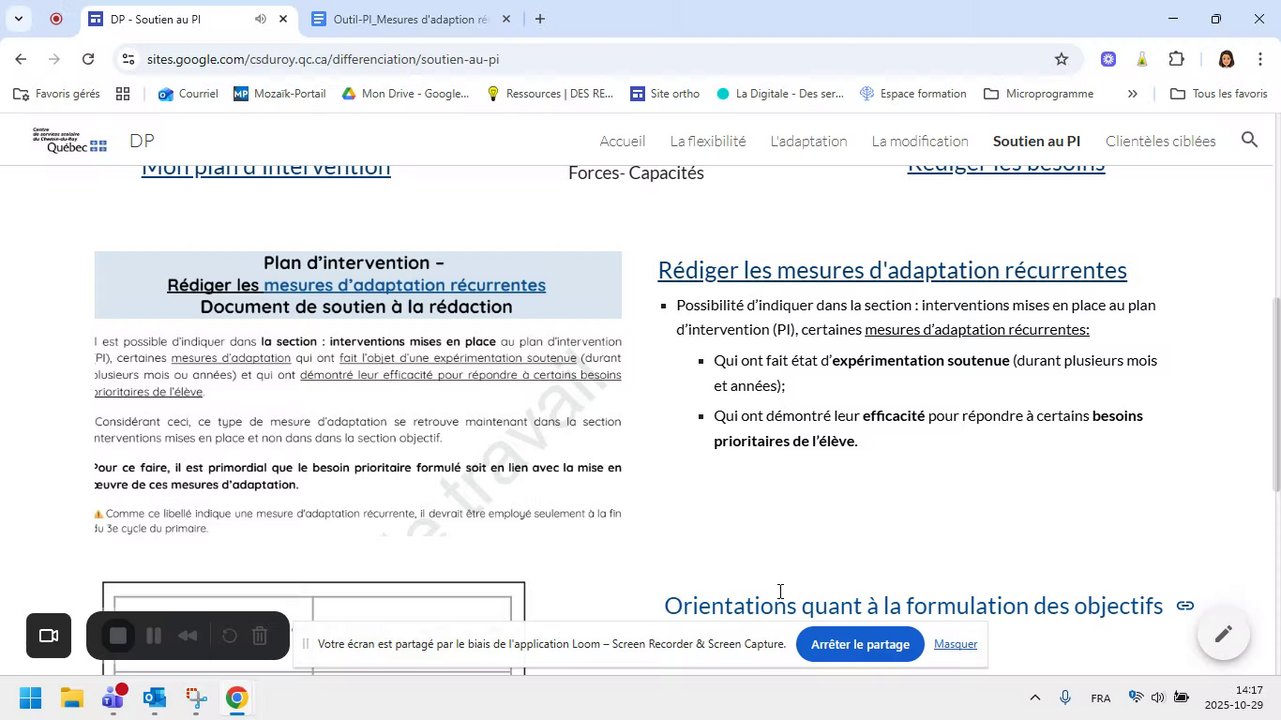Open the Microprogramme bookmarks folder
Image resolution: width=1281 pixels, height=720 pixels.
1039,94
